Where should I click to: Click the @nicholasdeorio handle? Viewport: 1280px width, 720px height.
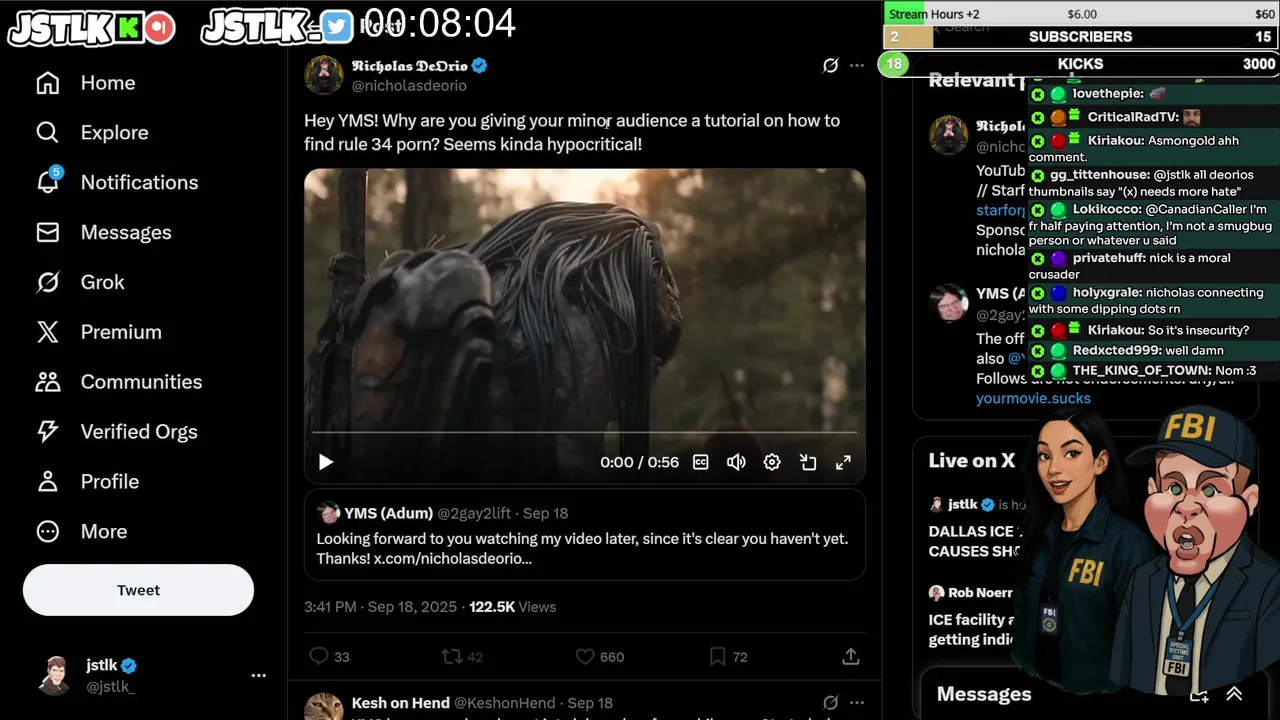409,86
